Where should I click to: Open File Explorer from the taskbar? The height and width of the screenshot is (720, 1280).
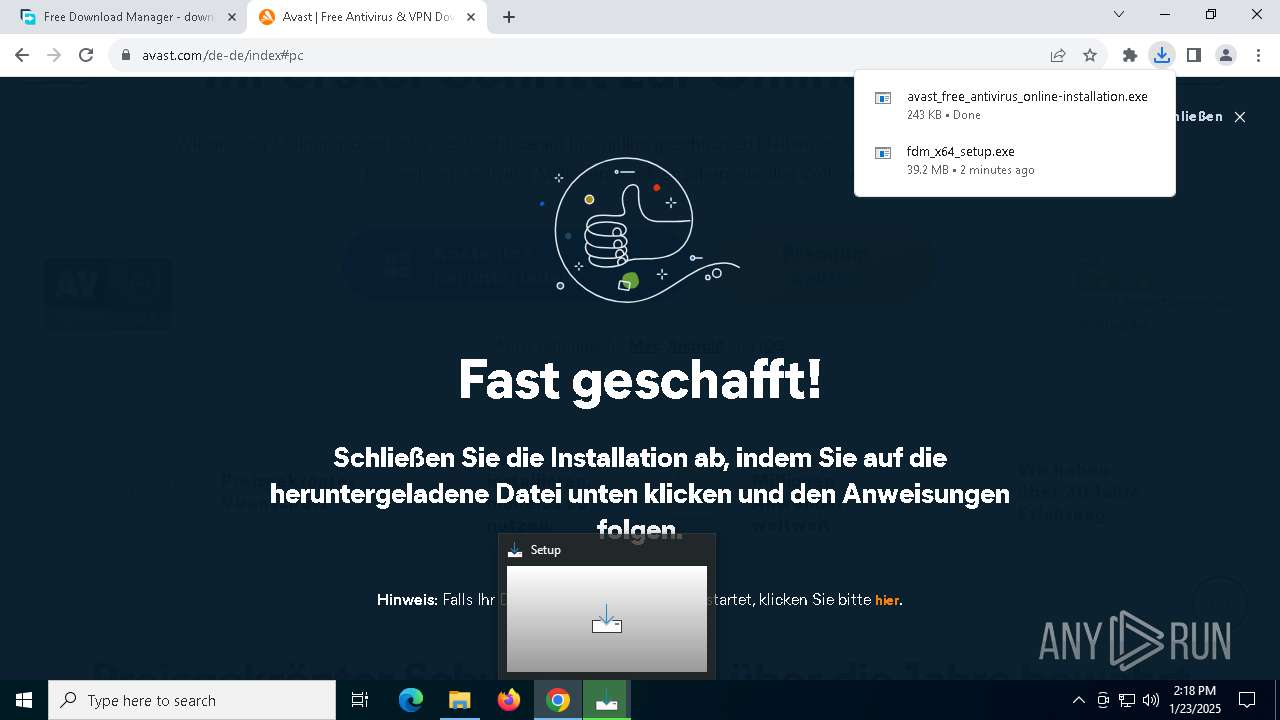(x=459, y=700)
